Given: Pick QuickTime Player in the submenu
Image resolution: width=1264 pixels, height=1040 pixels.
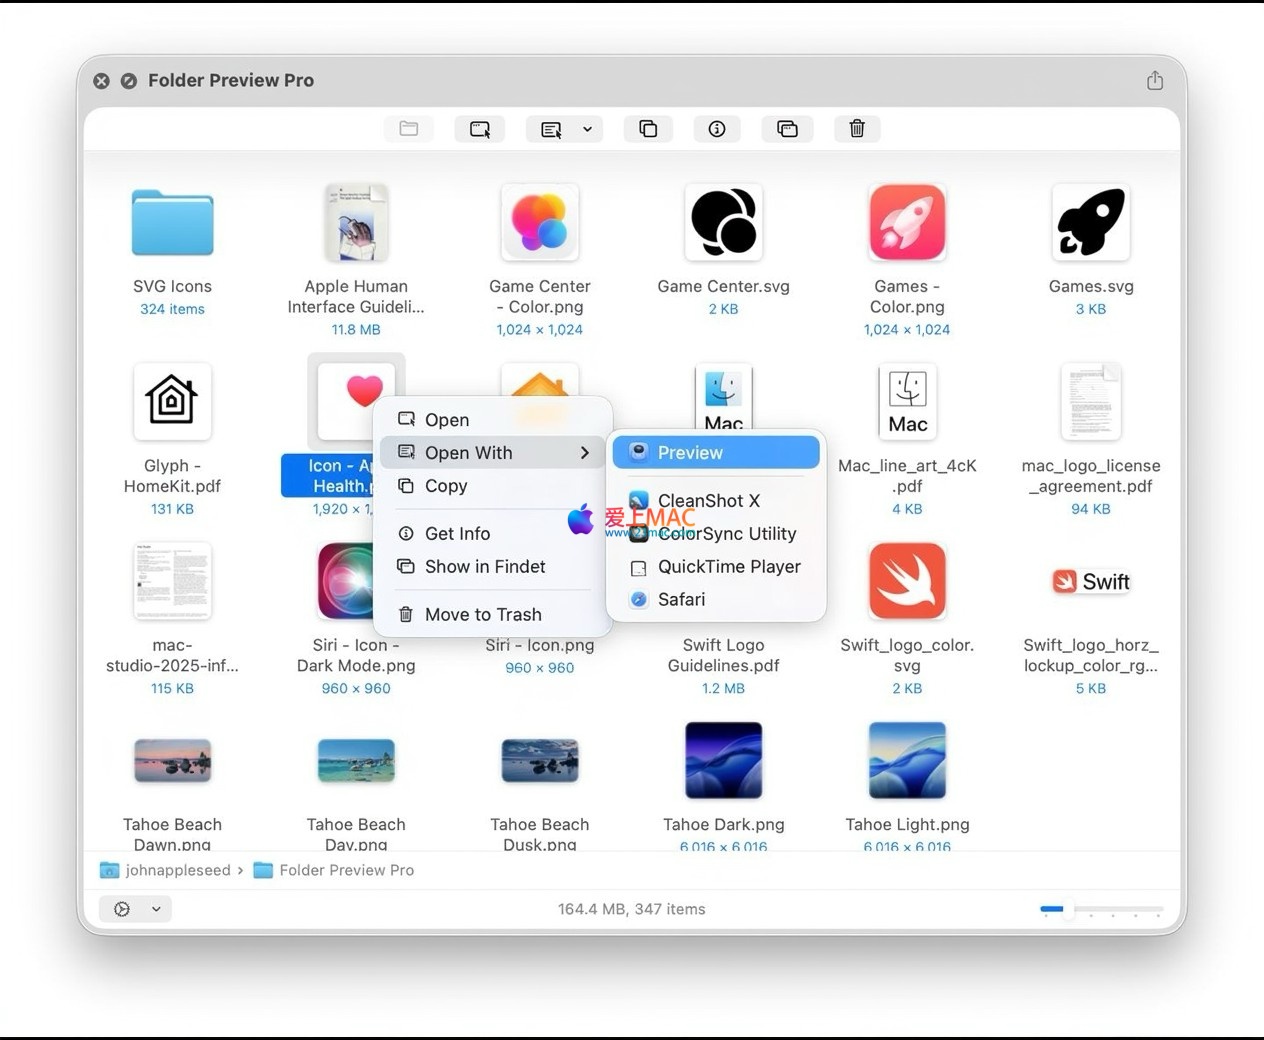Looking at the screenshot, I should pyautogui.click(x=728, y=567).
